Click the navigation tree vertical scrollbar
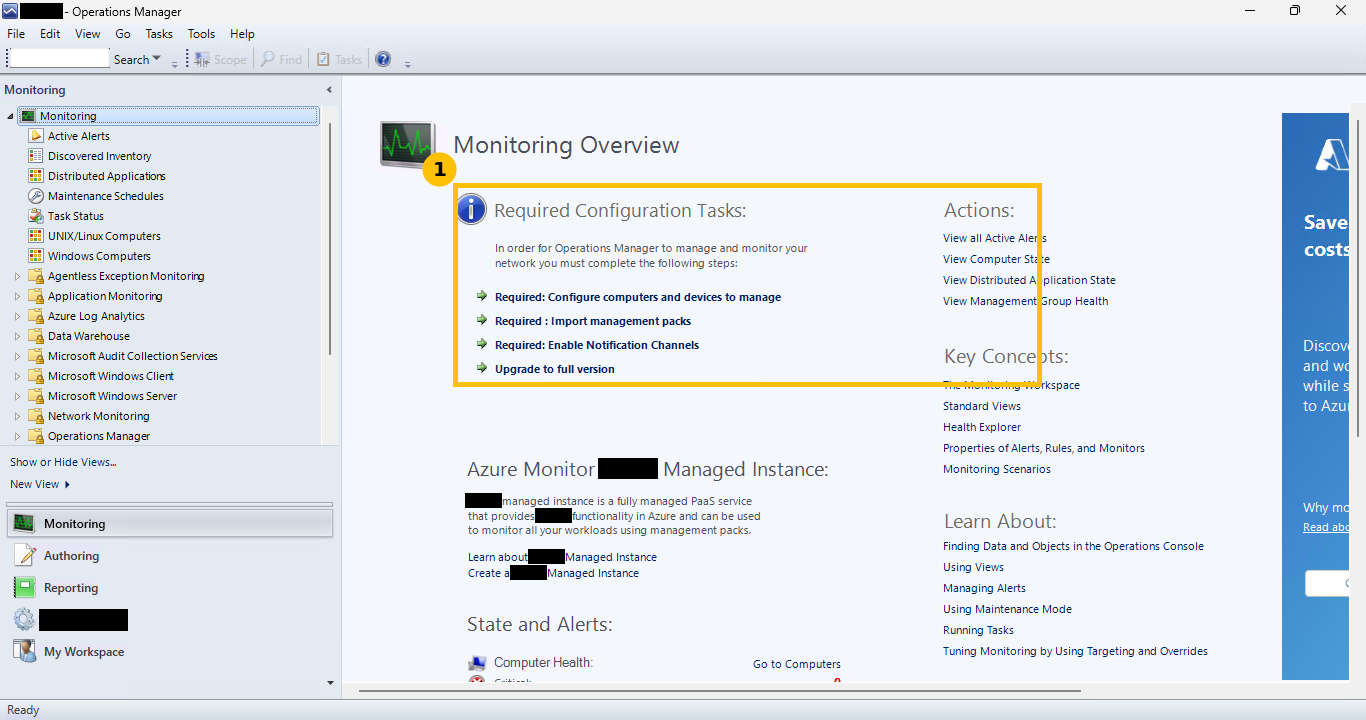The height and width of the screenshot is (720, 1366). (x=330, y=240)
